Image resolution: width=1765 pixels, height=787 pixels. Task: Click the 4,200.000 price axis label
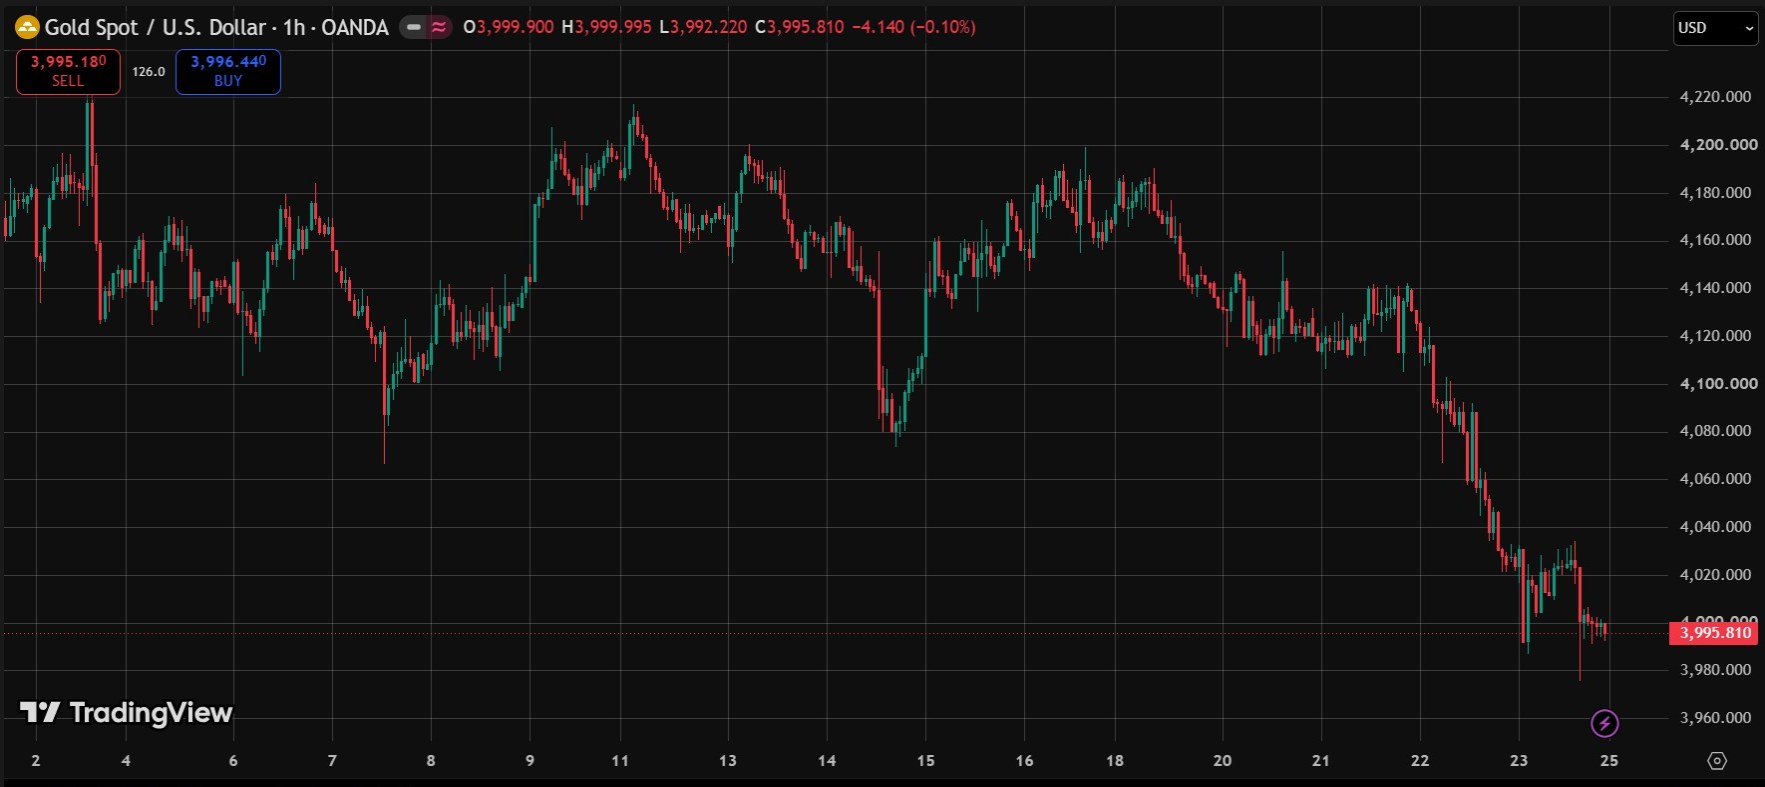(x=1718, y=145)
